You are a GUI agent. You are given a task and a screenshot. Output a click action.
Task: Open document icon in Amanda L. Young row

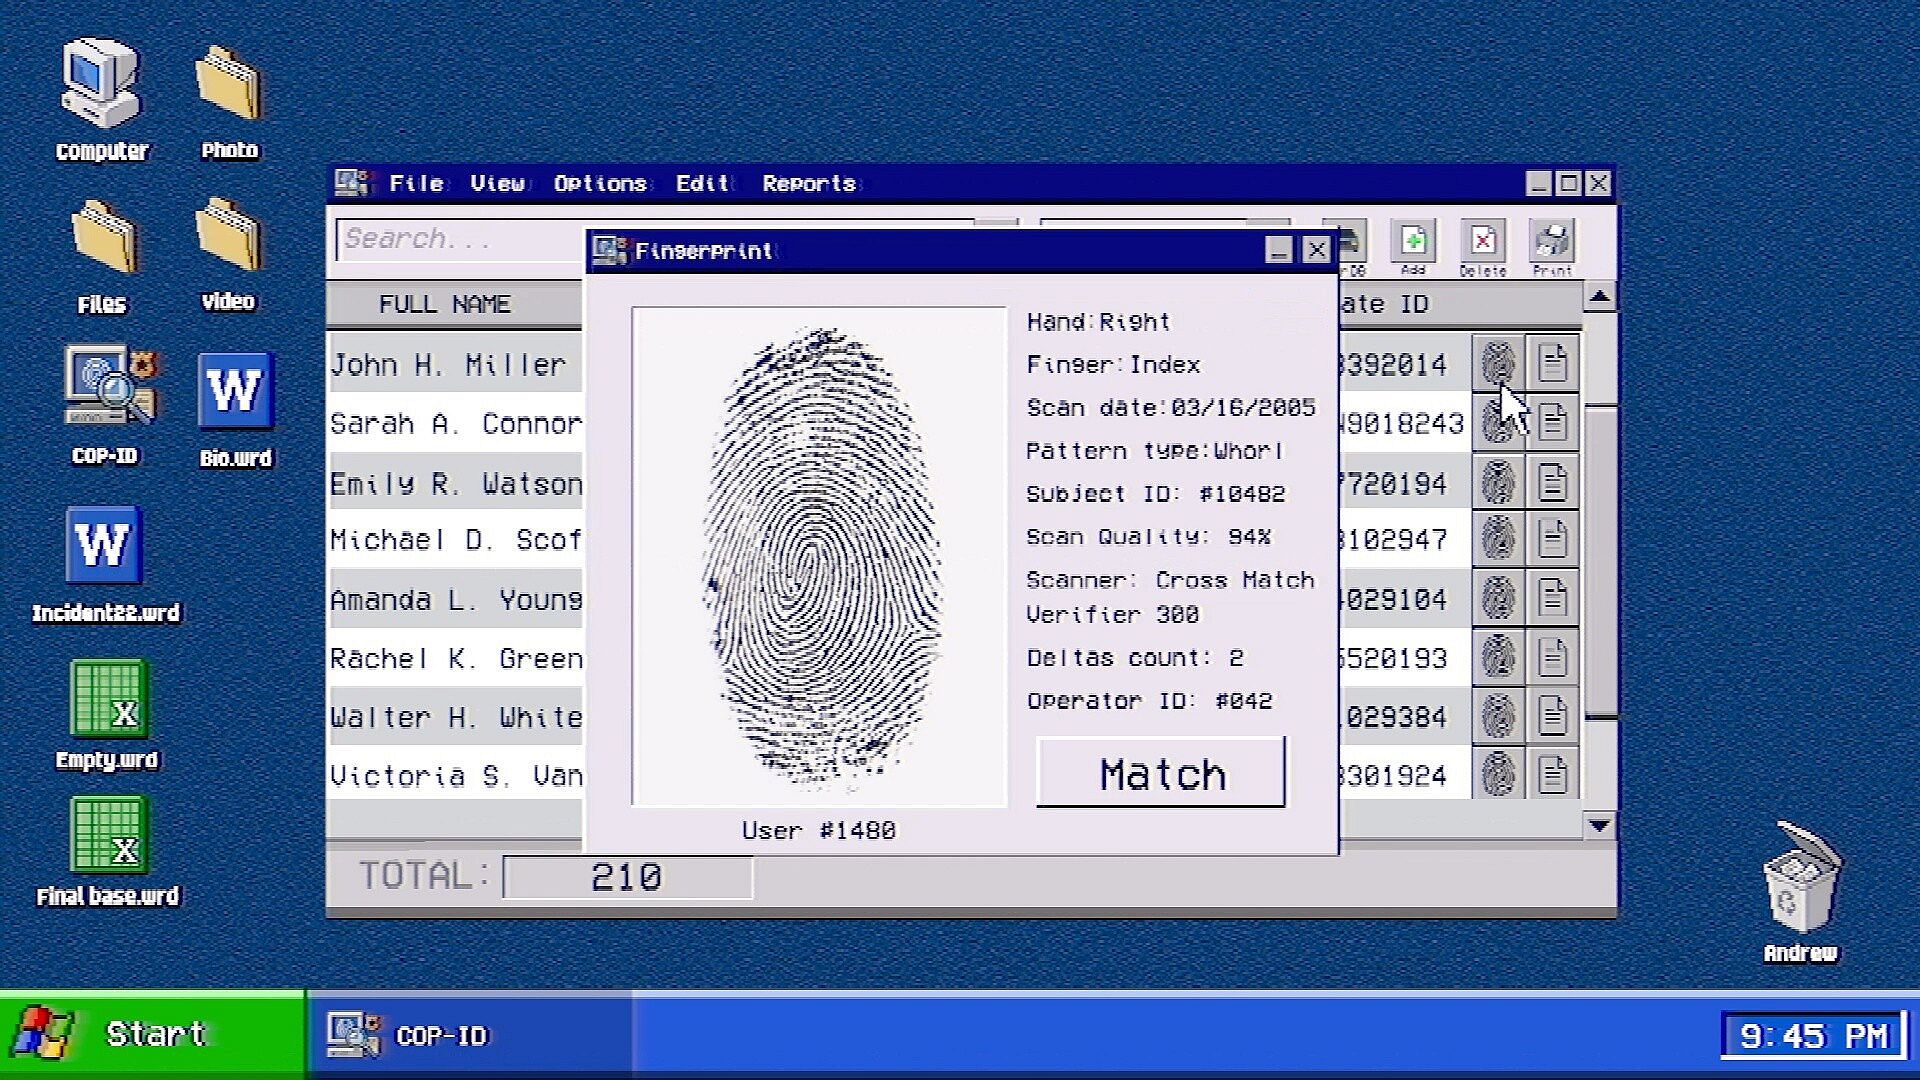(1552, 598)
